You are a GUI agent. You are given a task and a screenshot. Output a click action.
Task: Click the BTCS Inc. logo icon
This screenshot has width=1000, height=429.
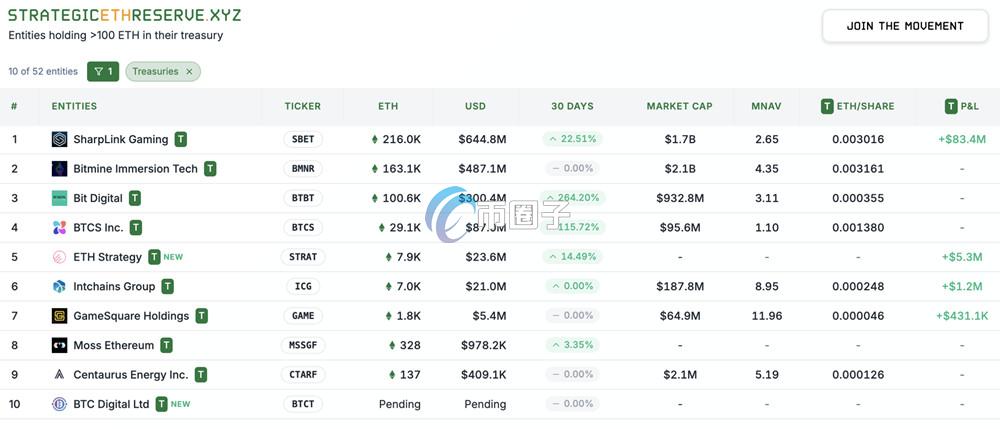tap(59, 228)
